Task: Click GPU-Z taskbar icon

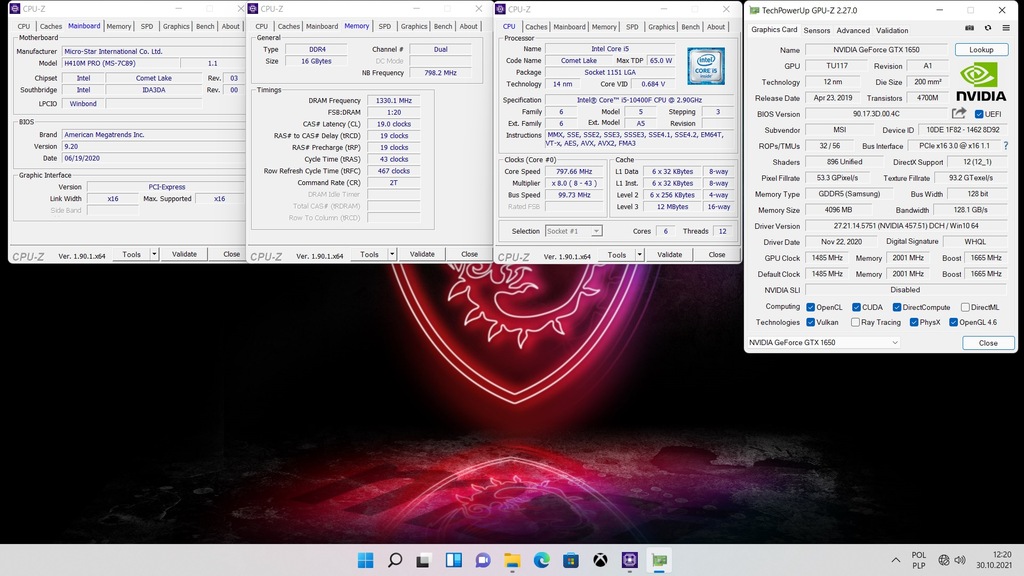Action: (660, 560)
